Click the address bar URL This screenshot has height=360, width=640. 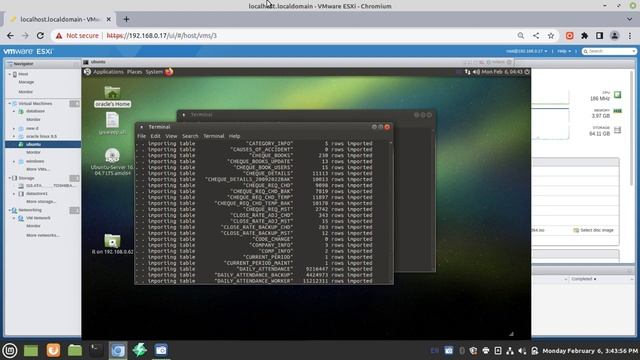(162, 36)
